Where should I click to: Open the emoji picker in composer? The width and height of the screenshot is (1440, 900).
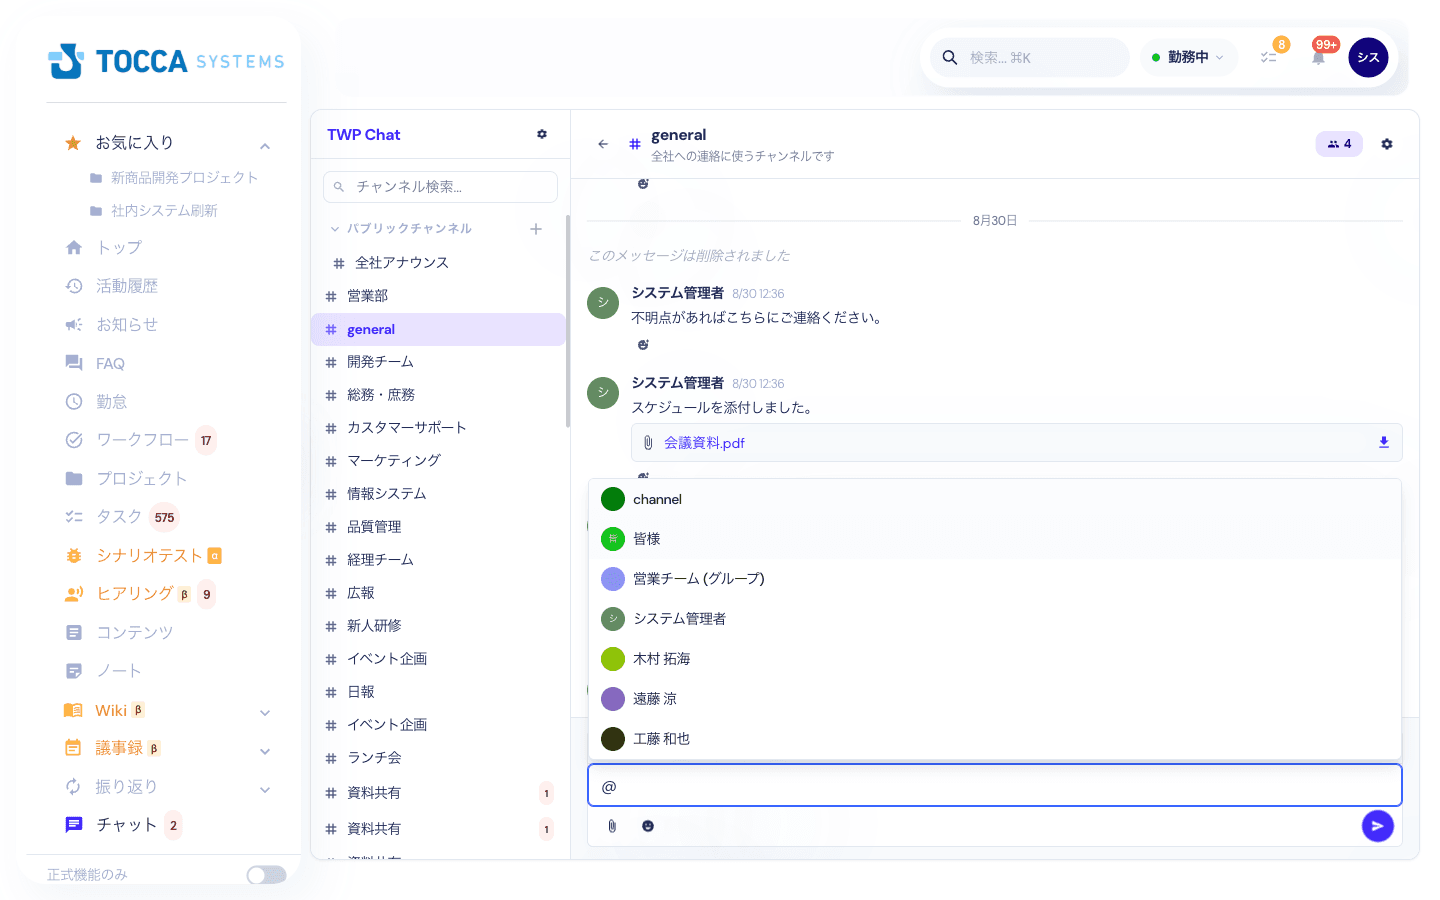648,826
